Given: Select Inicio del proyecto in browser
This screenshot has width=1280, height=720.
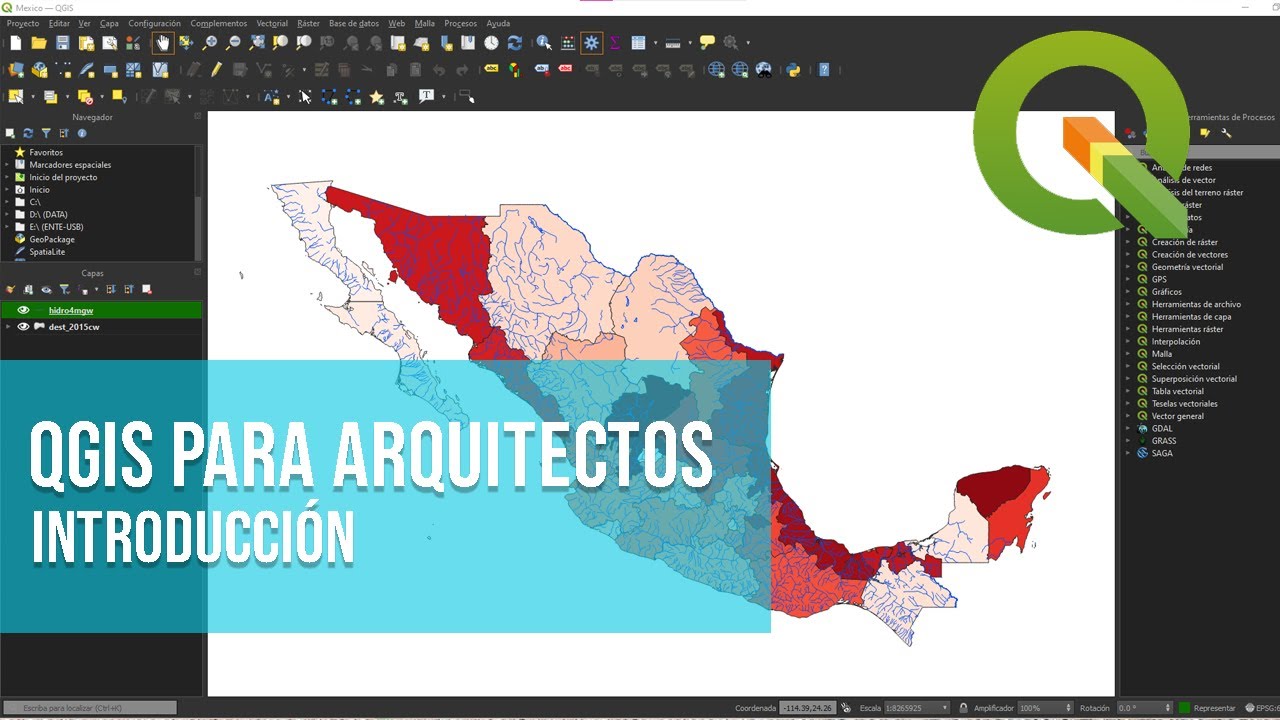Looking at the screenshot, I should [x=63, y=177].
